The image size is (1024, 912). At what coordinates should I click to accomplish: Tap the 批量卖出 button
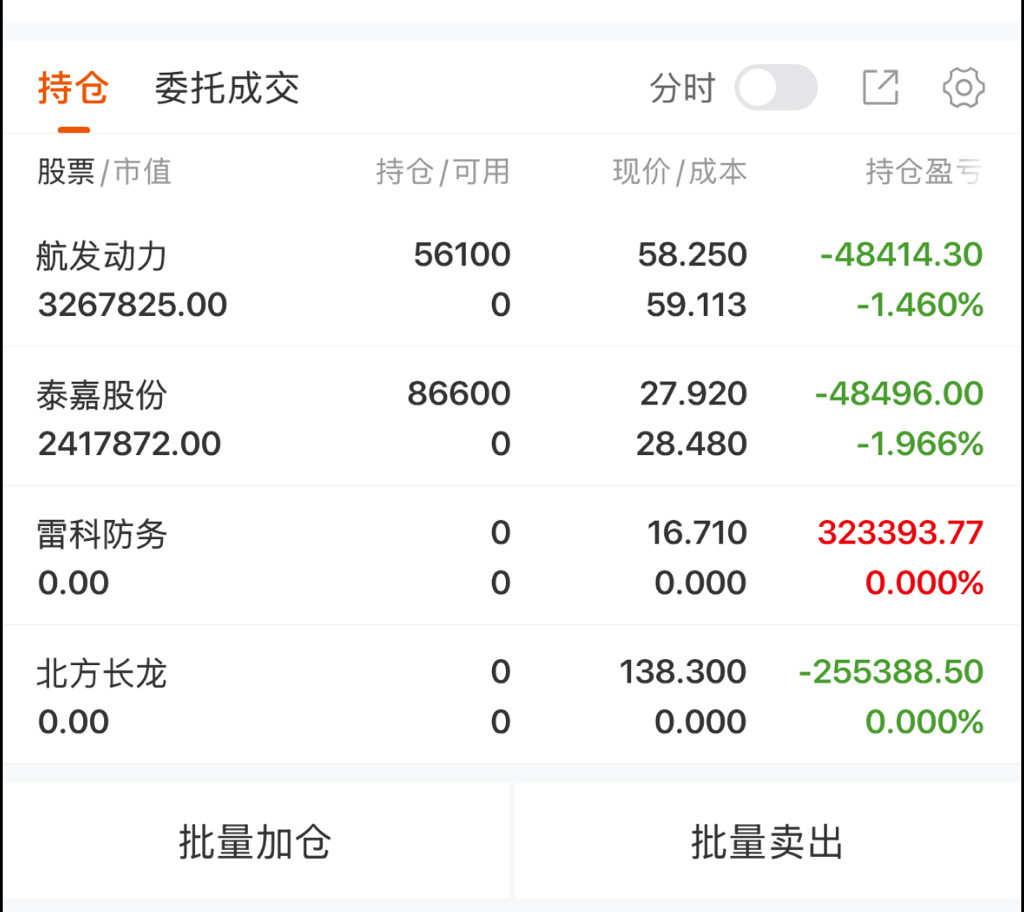pos(767,842)
